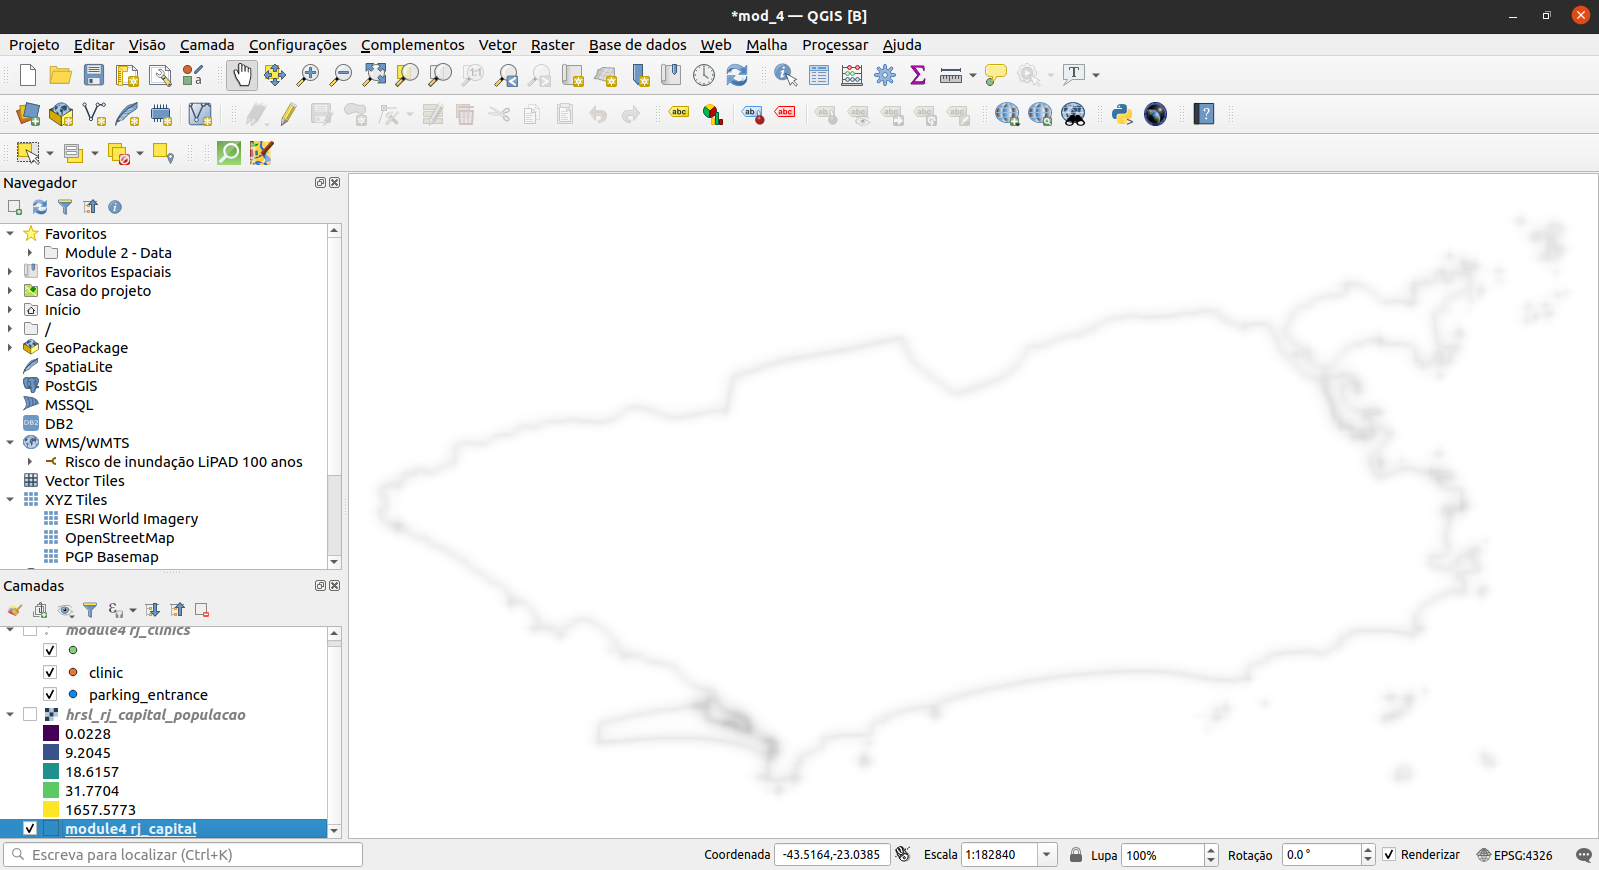Click the Temporal Controller clock icon
The width and height of the screenshot is (1599, 870).
pos(704,75)
